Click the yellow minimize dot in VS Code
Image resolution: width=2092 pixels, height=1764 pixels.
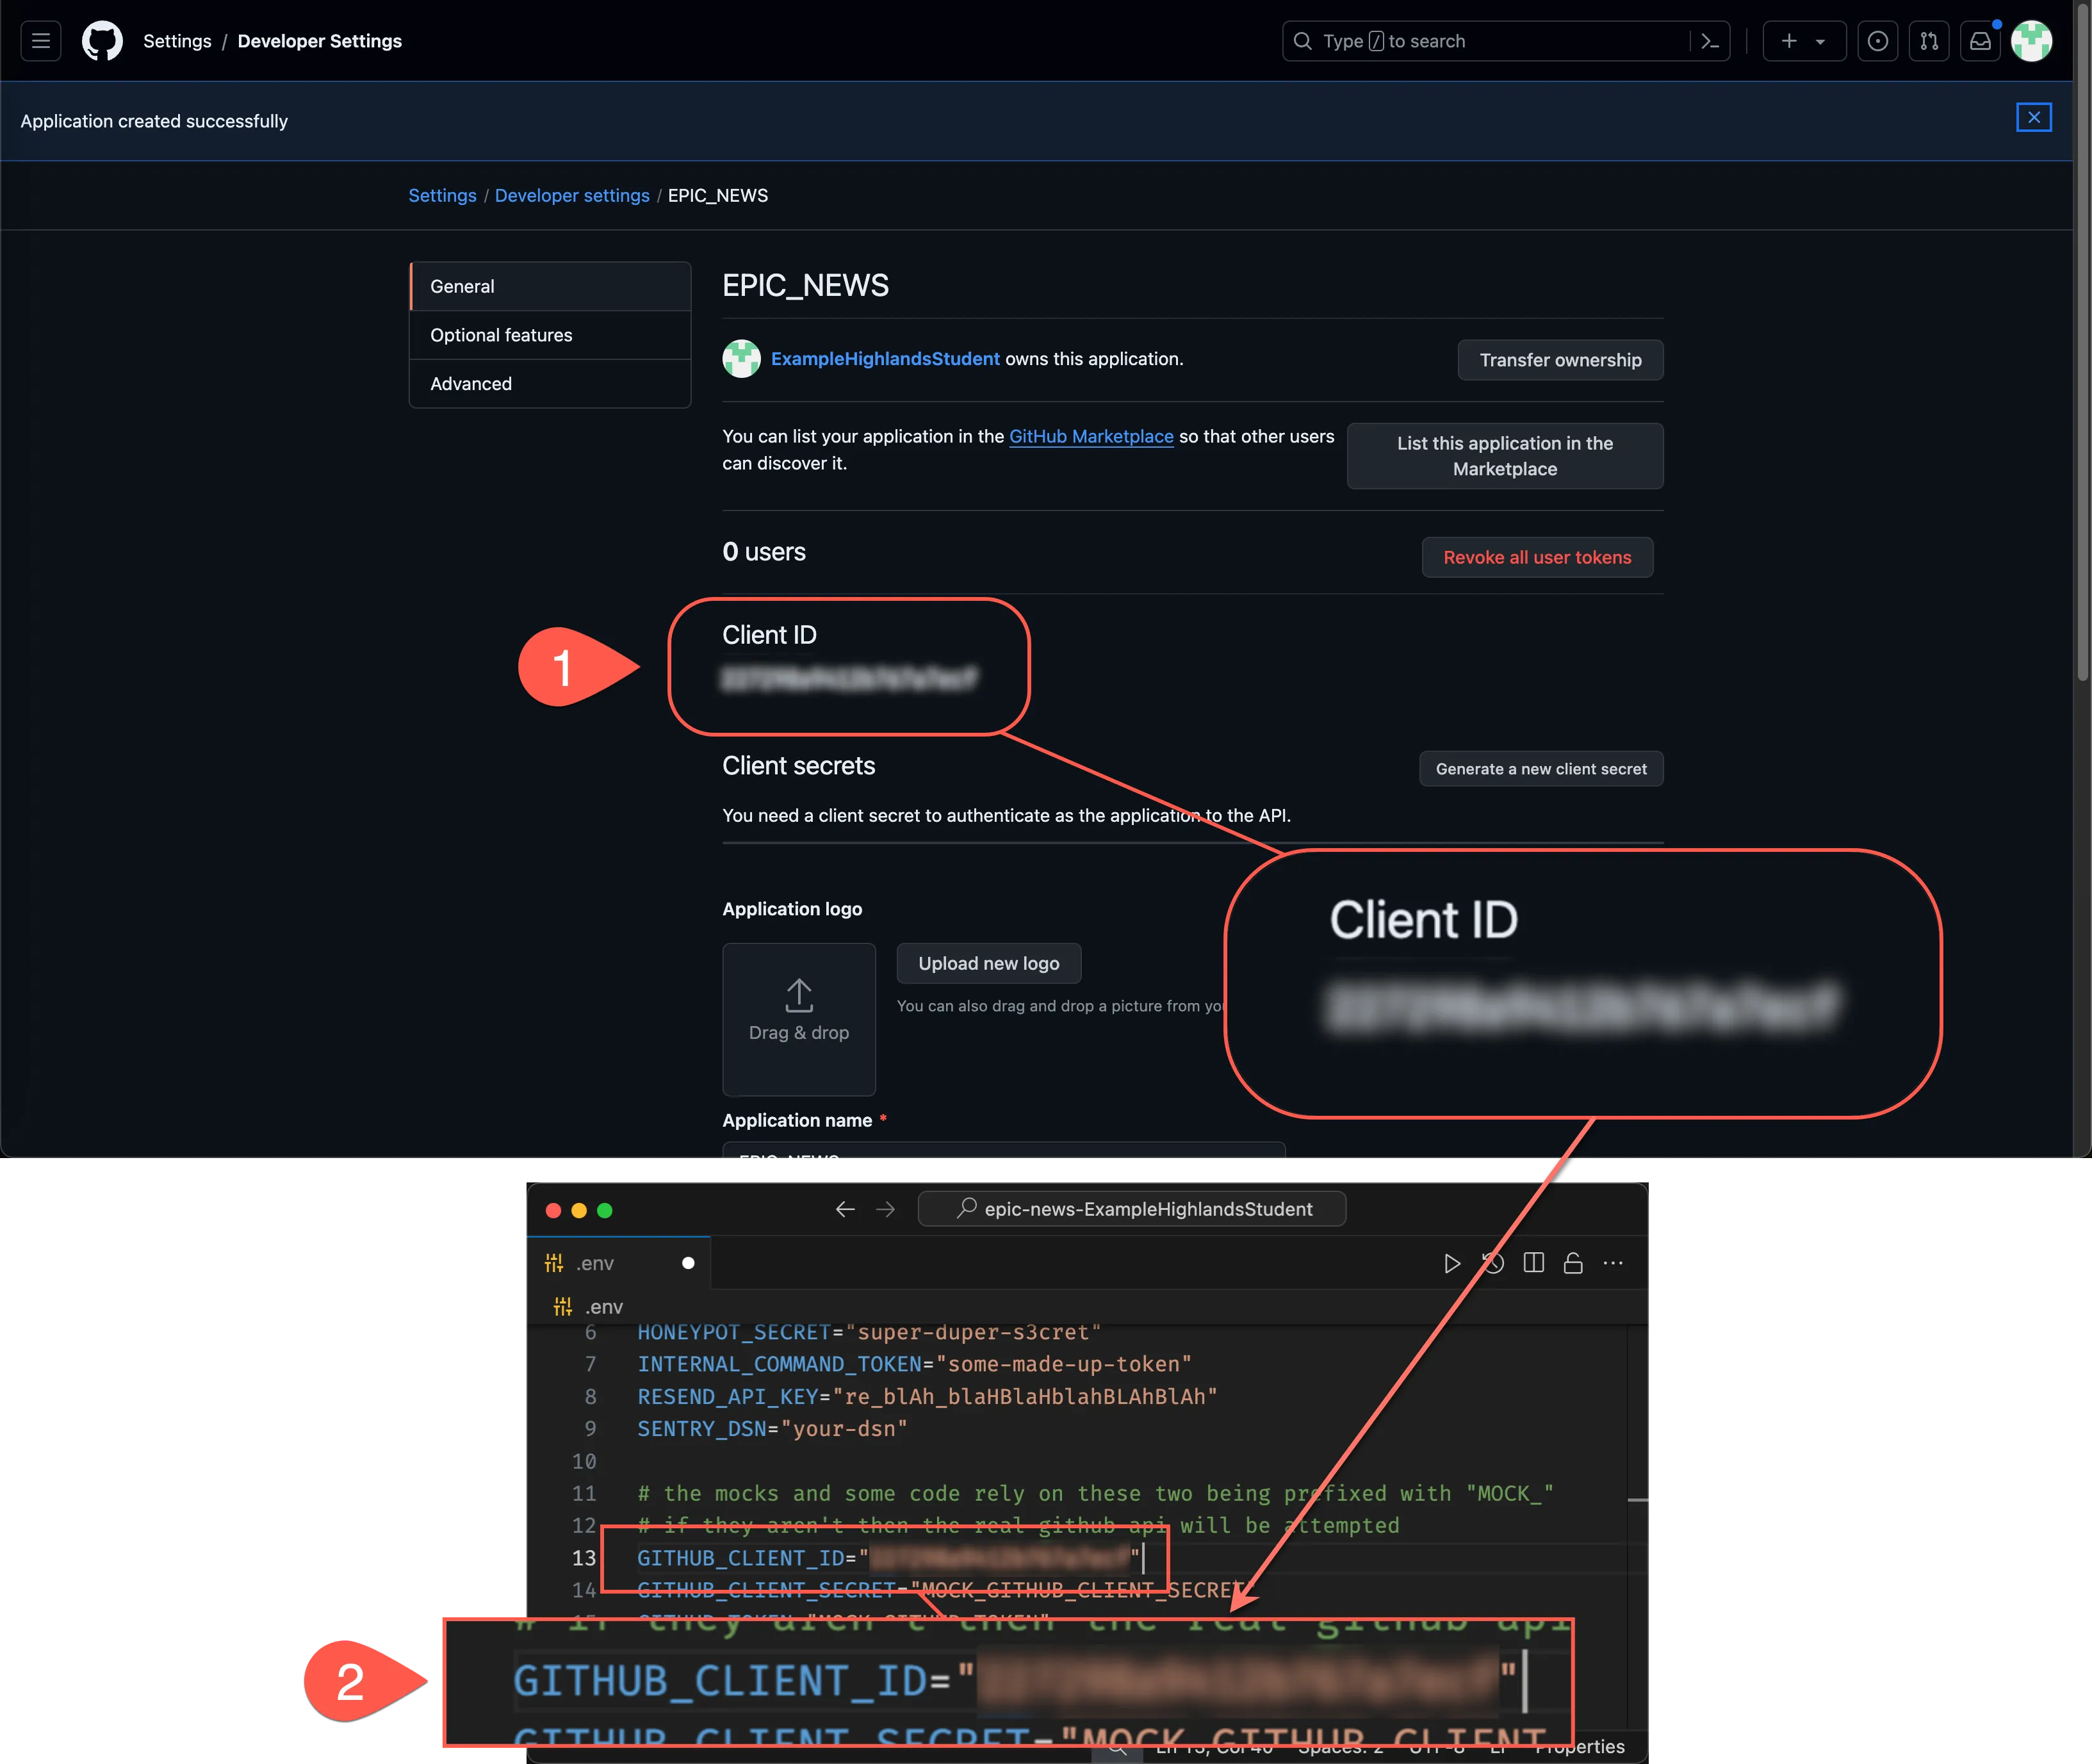(x=579, y=1210)
